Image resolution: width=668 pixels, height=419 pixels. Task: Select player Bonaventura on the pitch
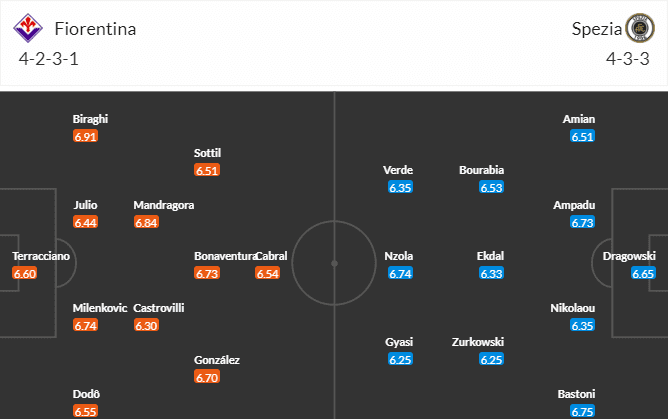(x=225, y=256)
